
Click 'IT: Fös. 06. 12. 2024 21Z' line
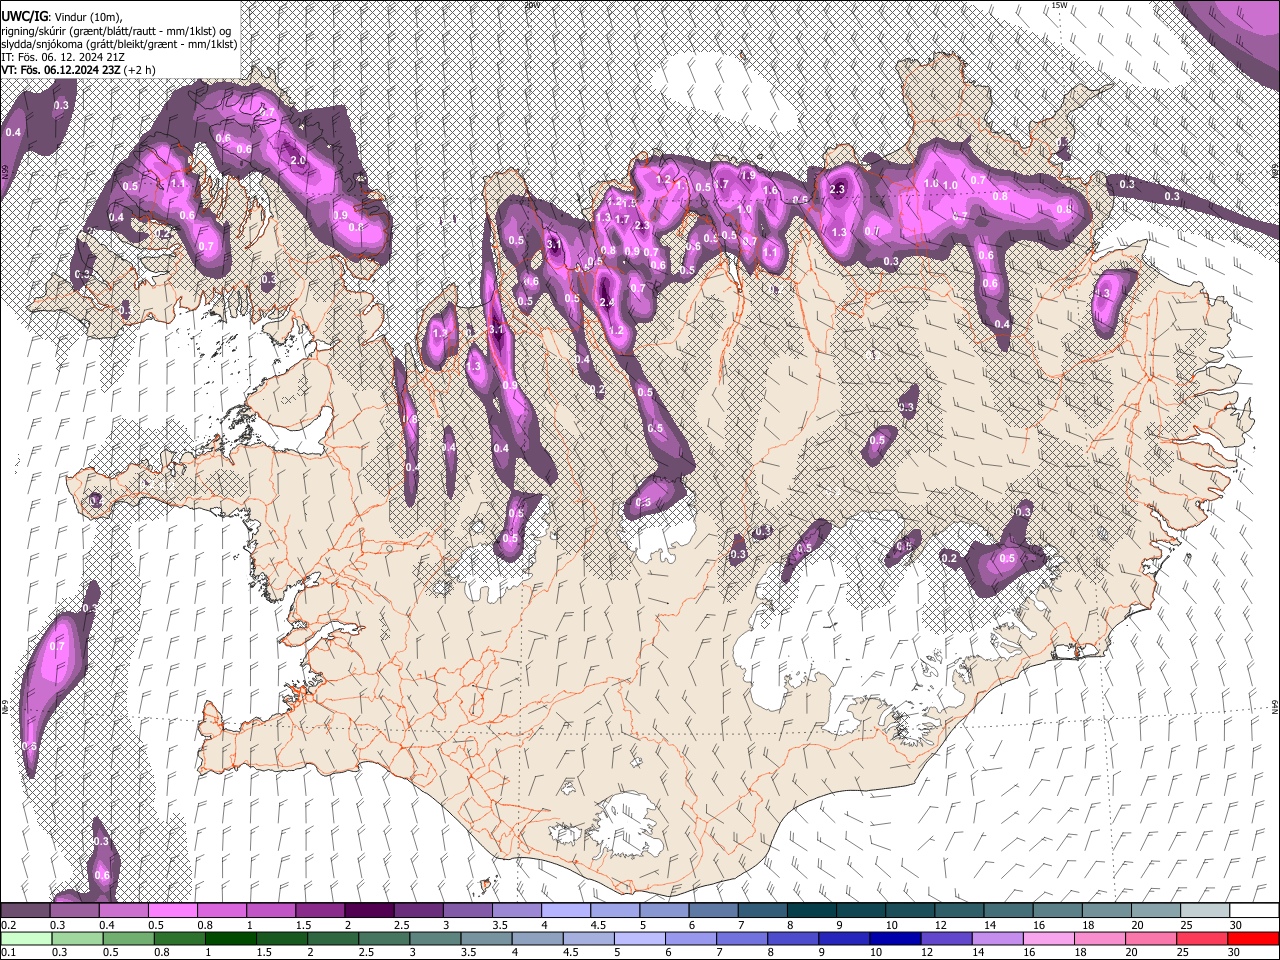click(x=63, y=57)
